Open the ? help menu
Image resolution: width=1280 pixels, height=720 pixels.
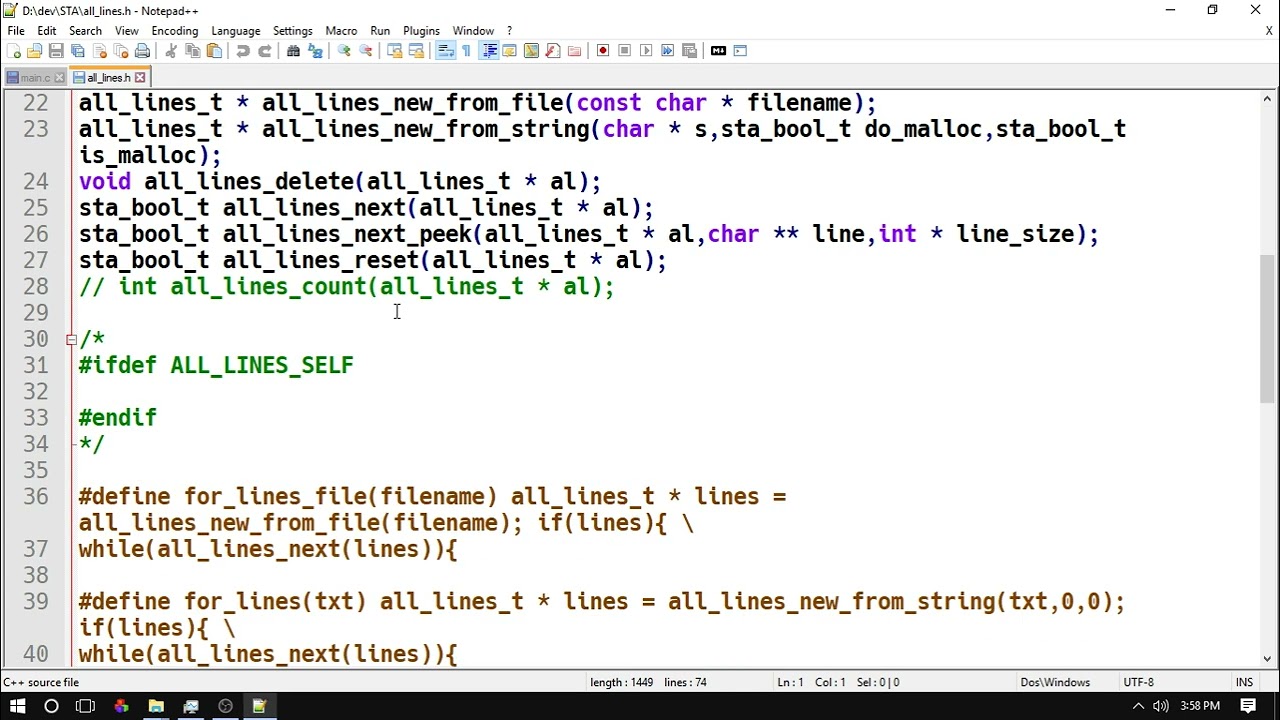(x=509, y=31)
